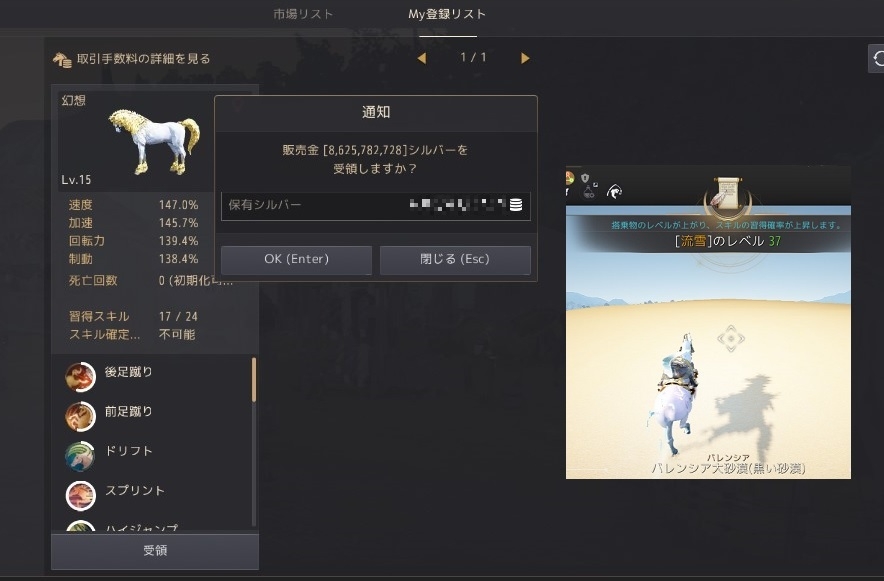Go to previous page with left arrow
884x581 pixels.
pyautogui.click(x=422, y=58)
